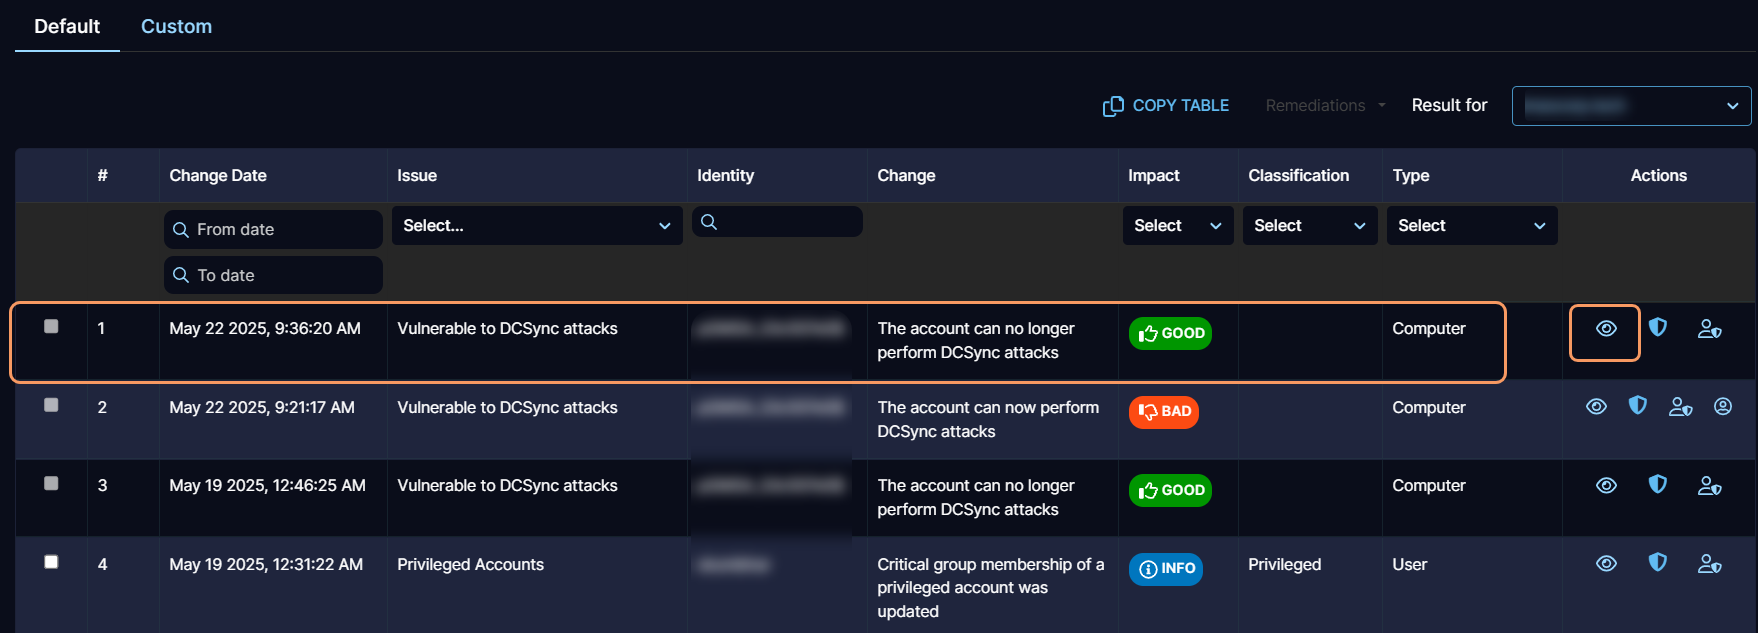Check the row 4 Privileged Accounts checkbox

click(x=51, y=562)
